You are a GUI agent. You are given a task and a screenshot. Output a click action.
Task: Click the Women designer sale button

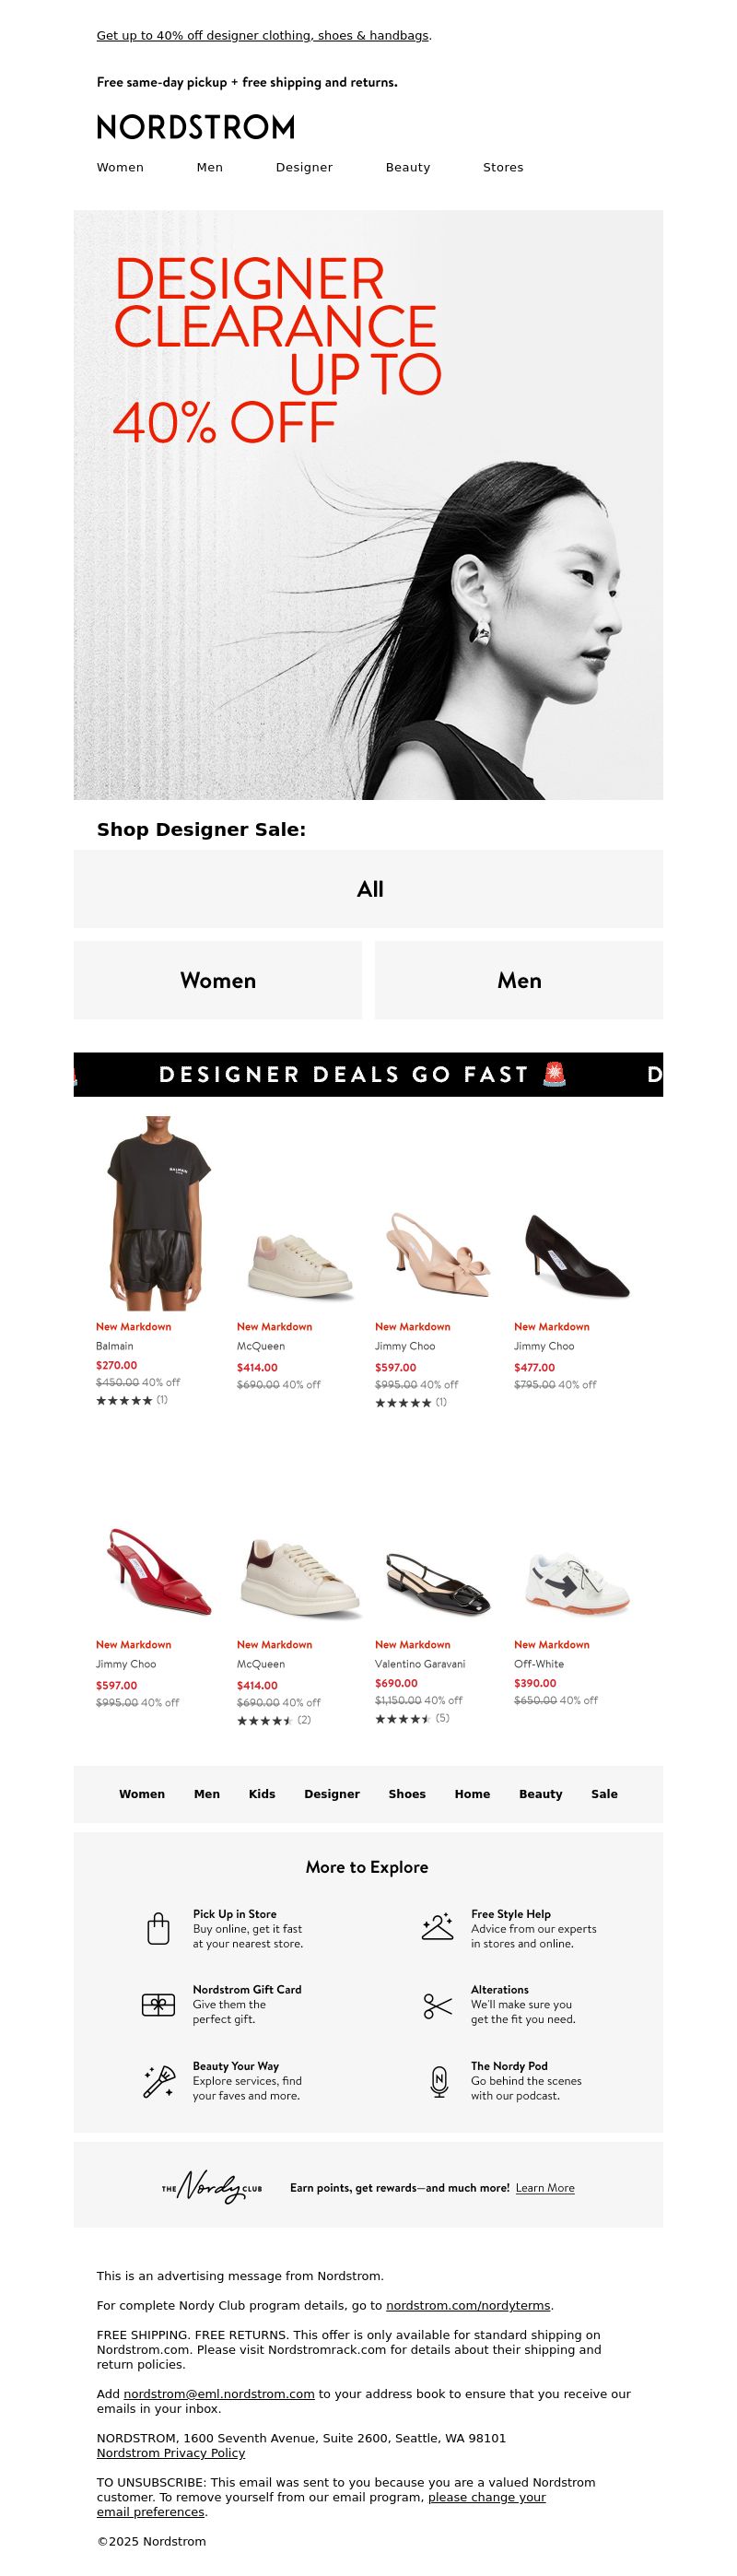(218, 980)
